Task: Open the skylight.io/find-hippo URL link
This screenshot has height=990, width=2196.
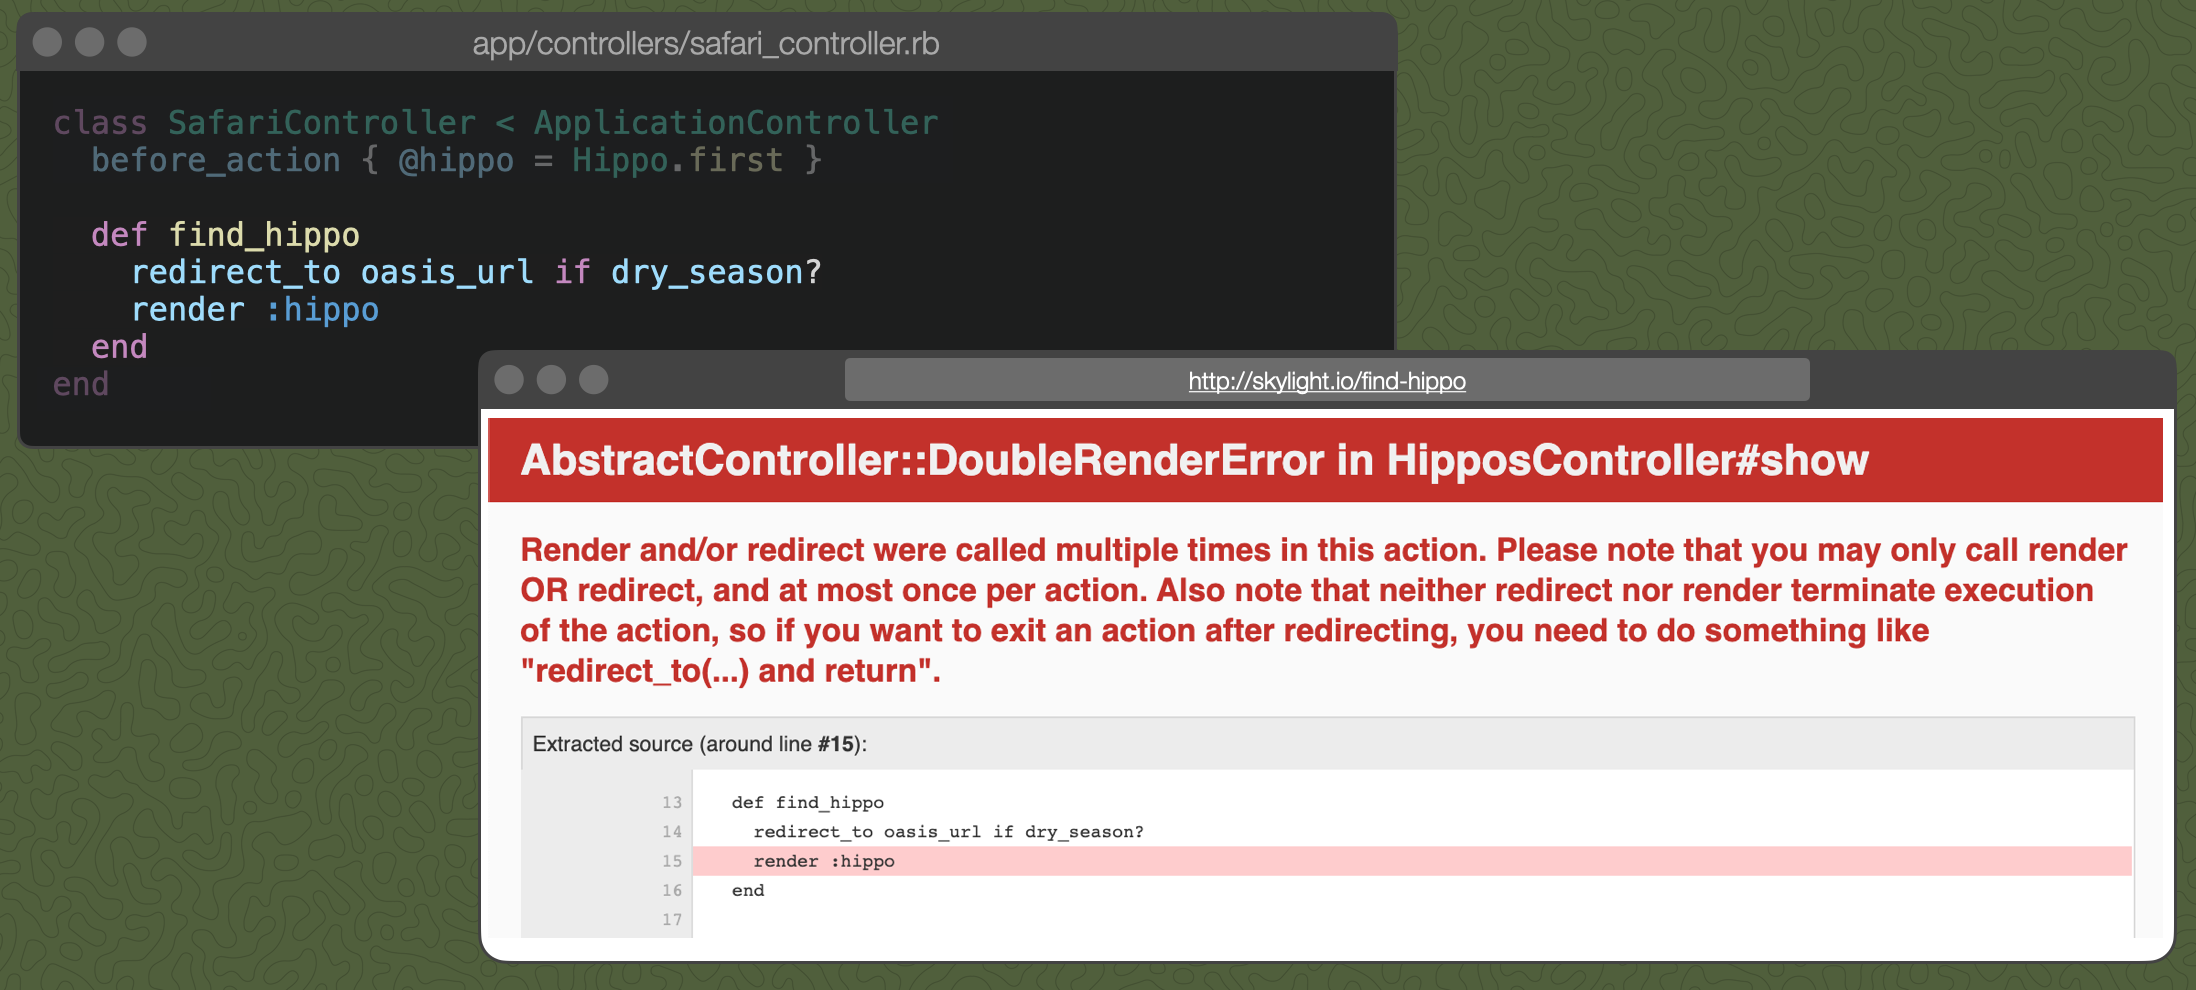Action: click(x=1325, y=381)
